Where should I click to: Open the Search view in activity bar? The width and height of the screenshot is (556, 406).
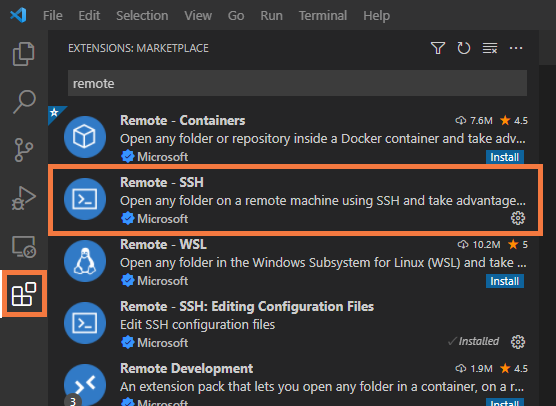pyautogui.click(x=24, y=102)
